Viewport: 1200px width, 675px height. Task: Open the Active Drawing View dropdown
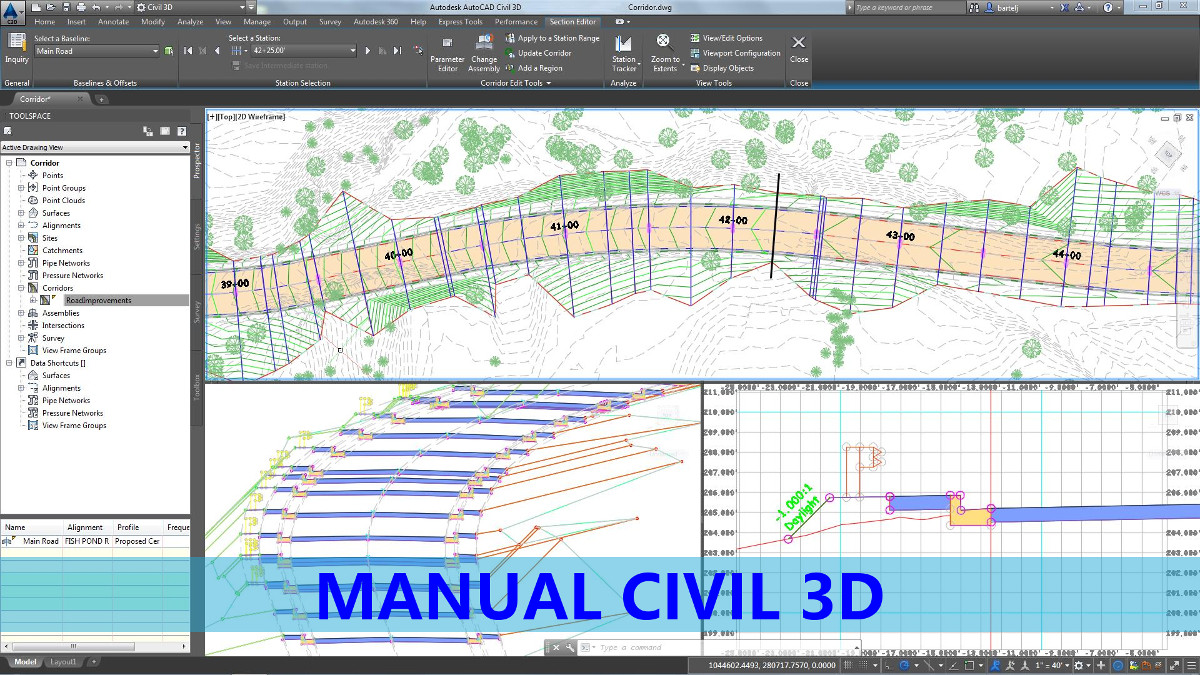[x=185, y=148]
